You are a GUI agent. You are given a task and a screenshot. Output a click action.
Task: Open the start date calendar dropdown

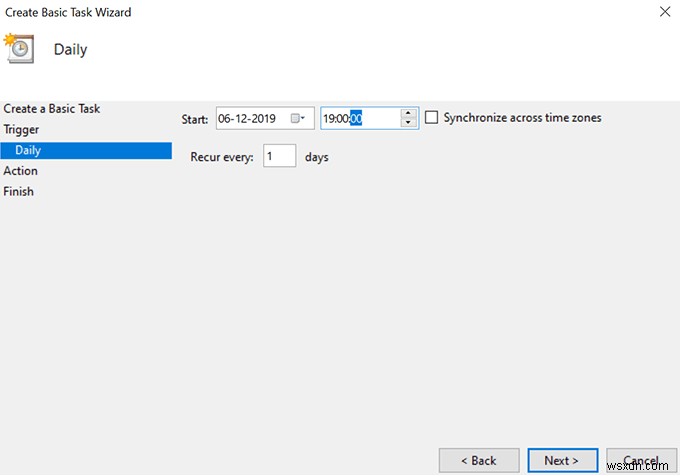click(298, 118)
